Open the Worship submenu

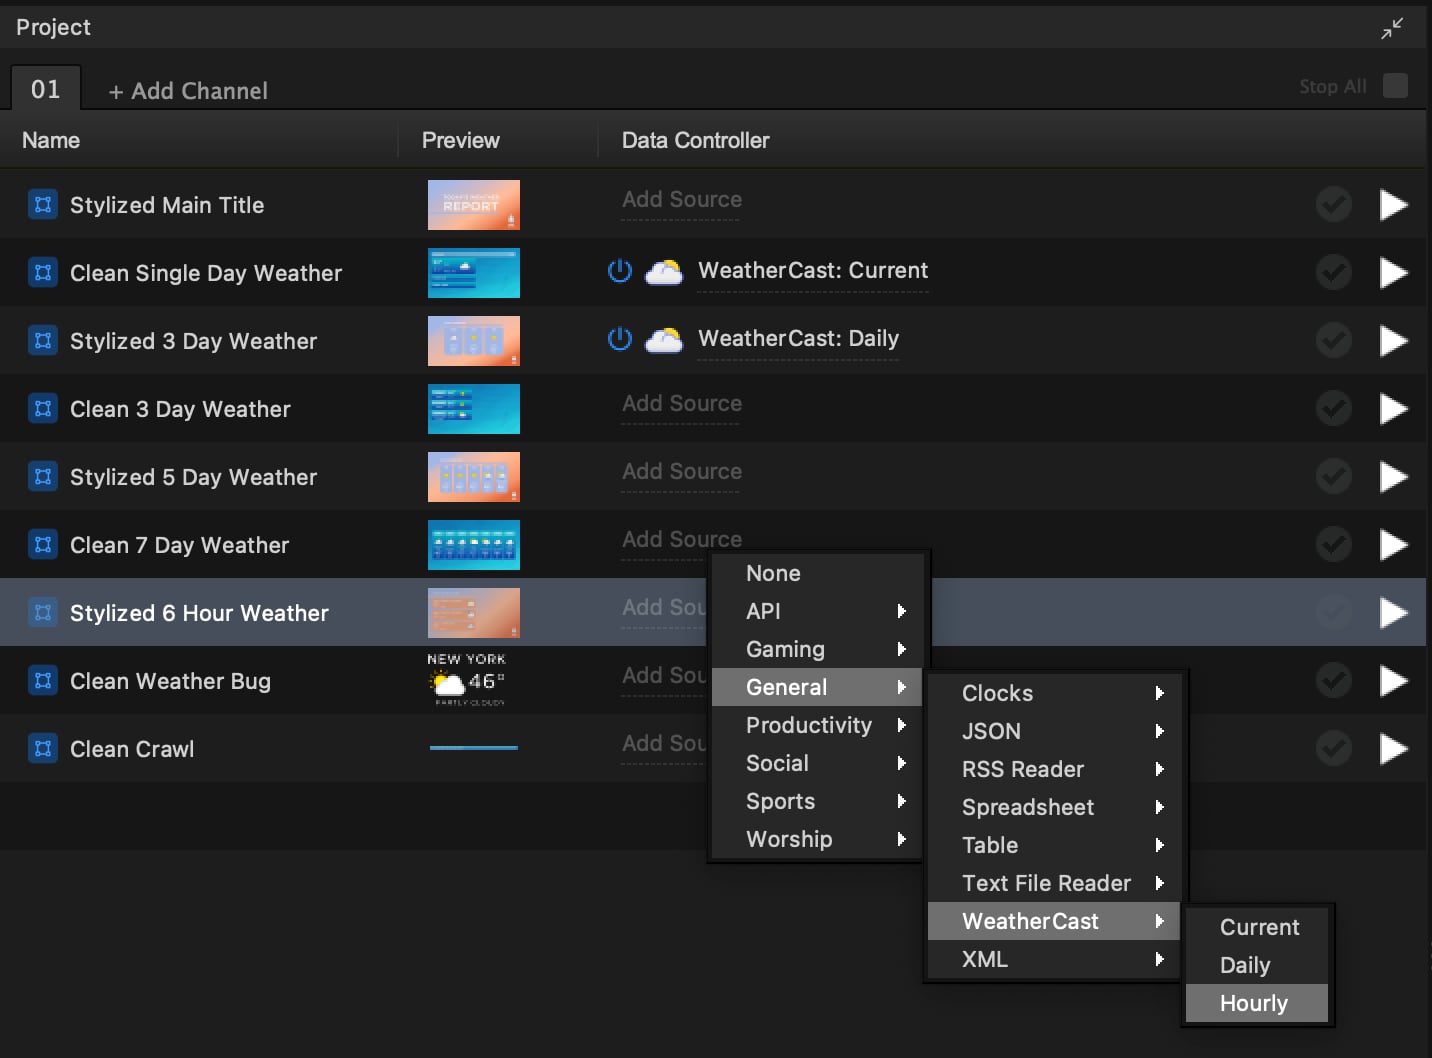816,839
